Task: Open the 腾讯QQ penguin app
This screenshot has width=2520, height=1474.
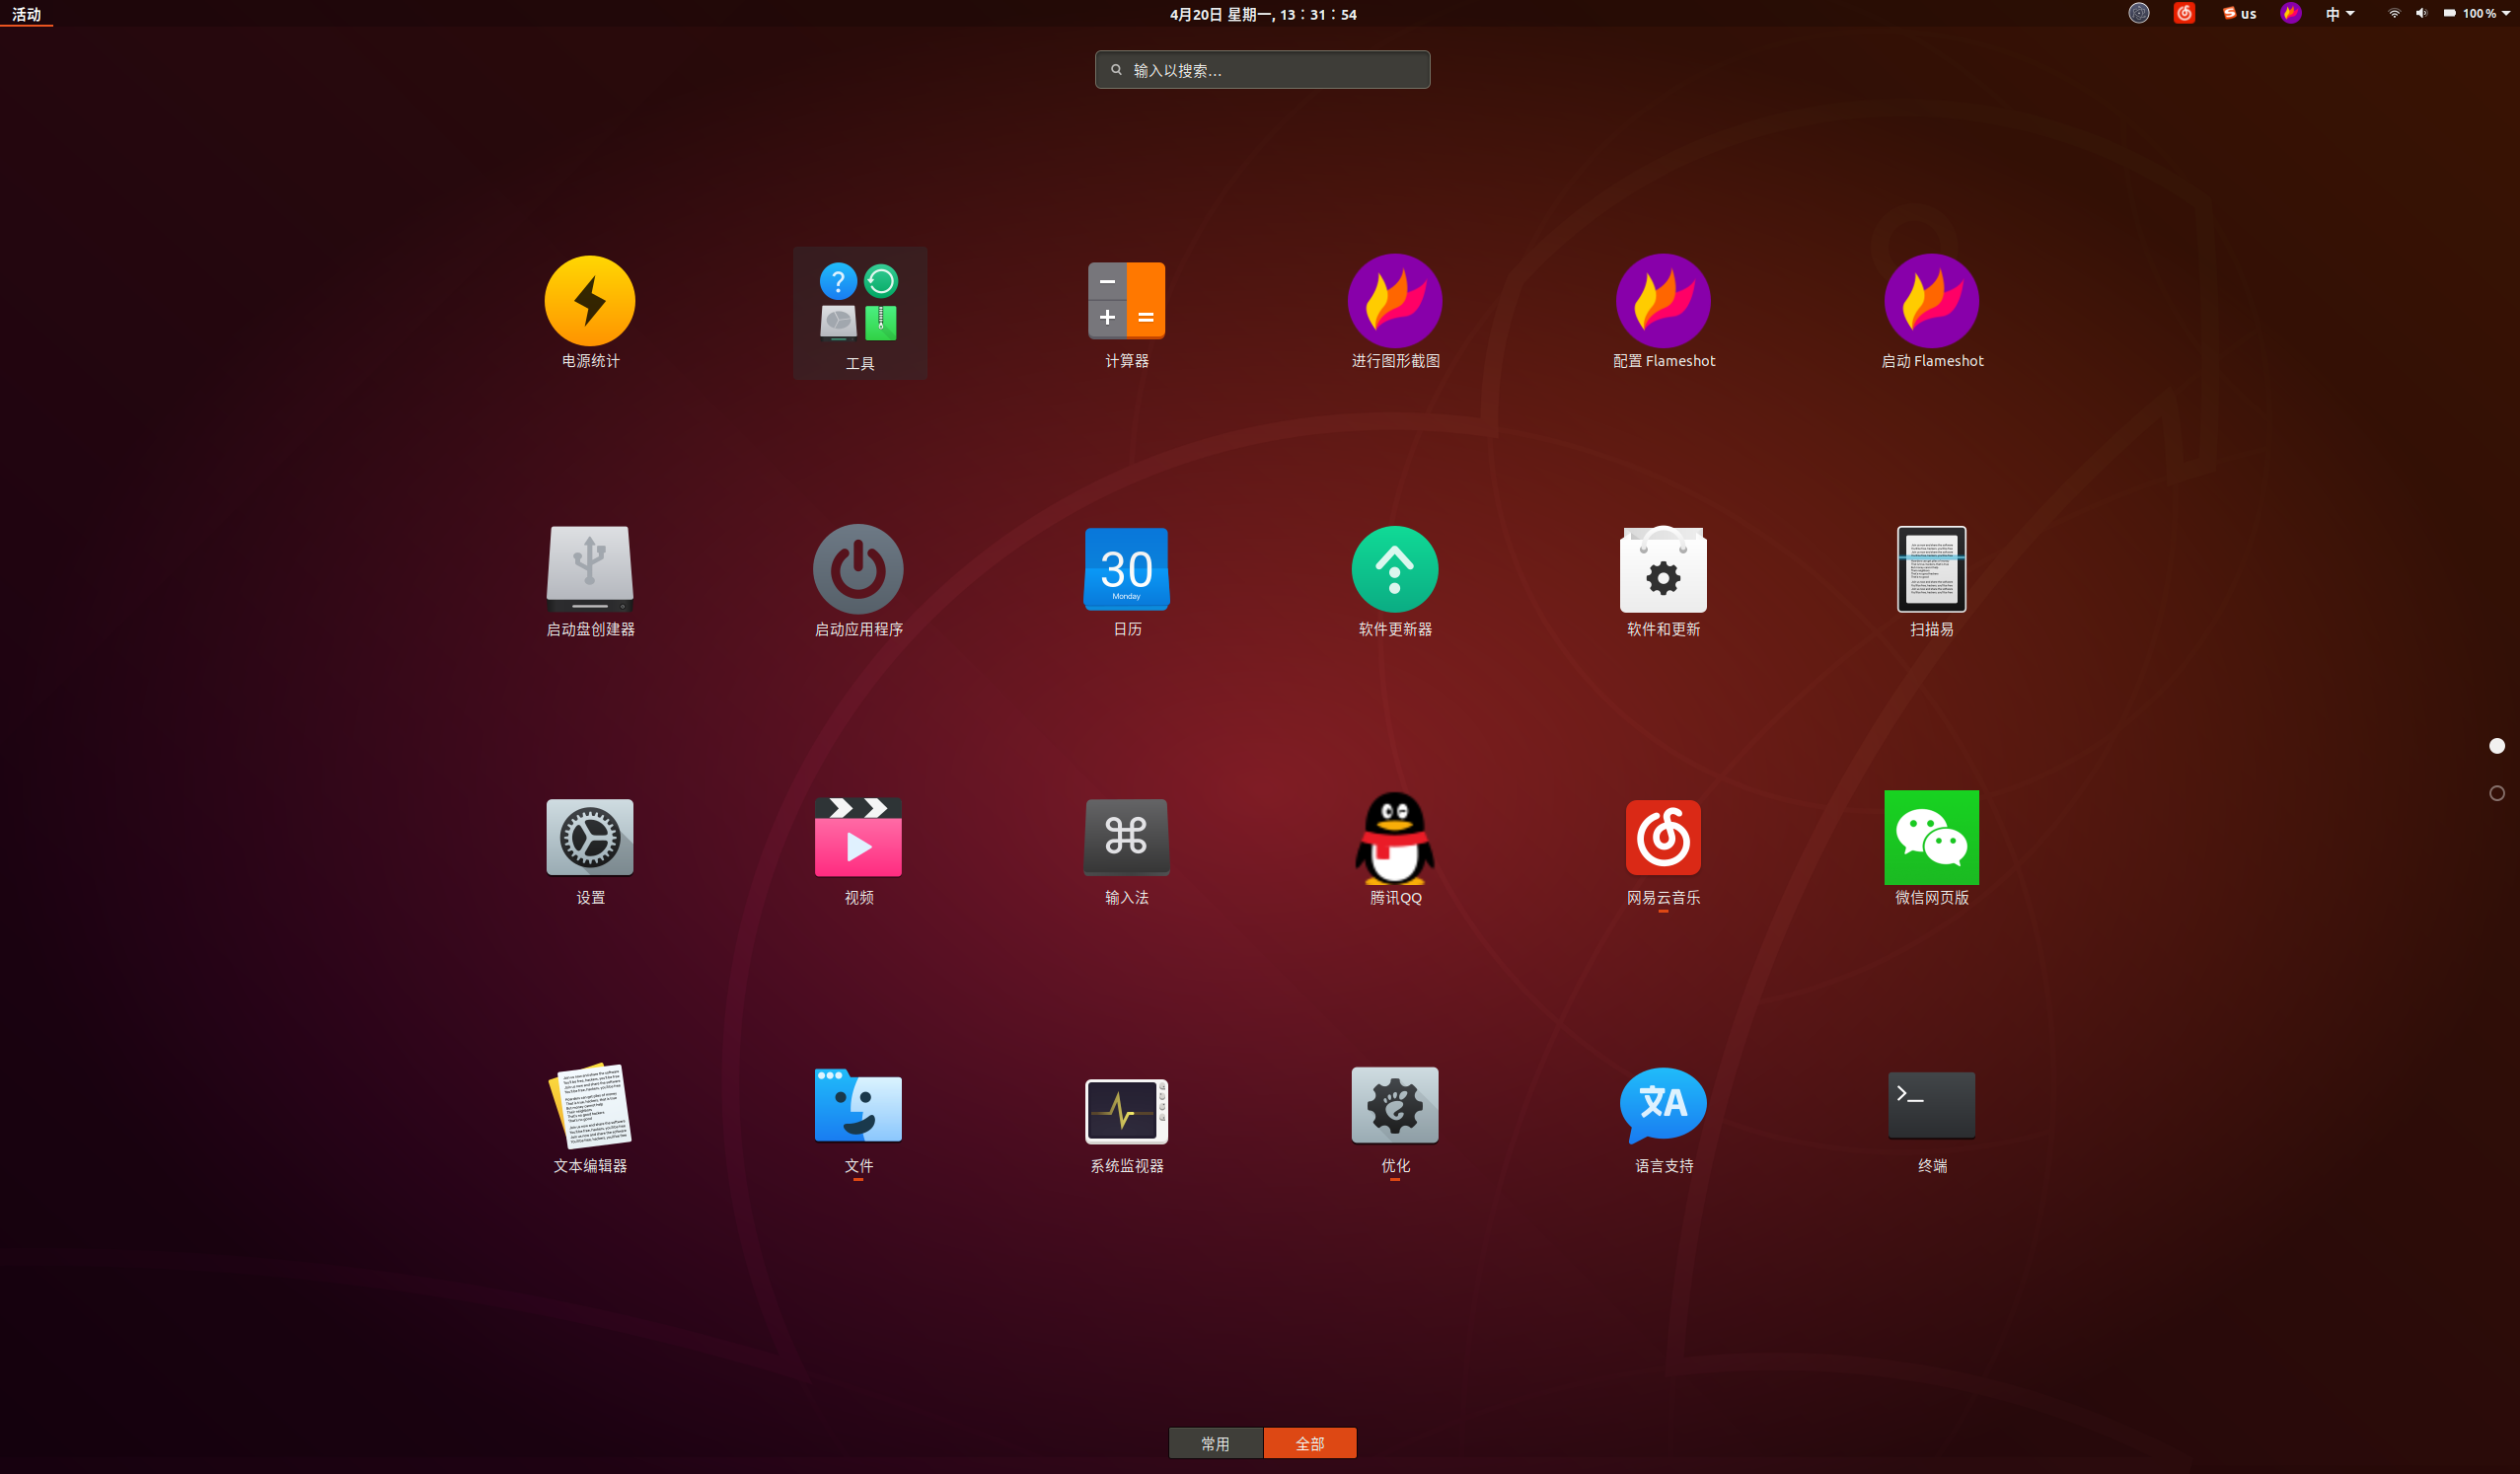Action: point(1394,838)
